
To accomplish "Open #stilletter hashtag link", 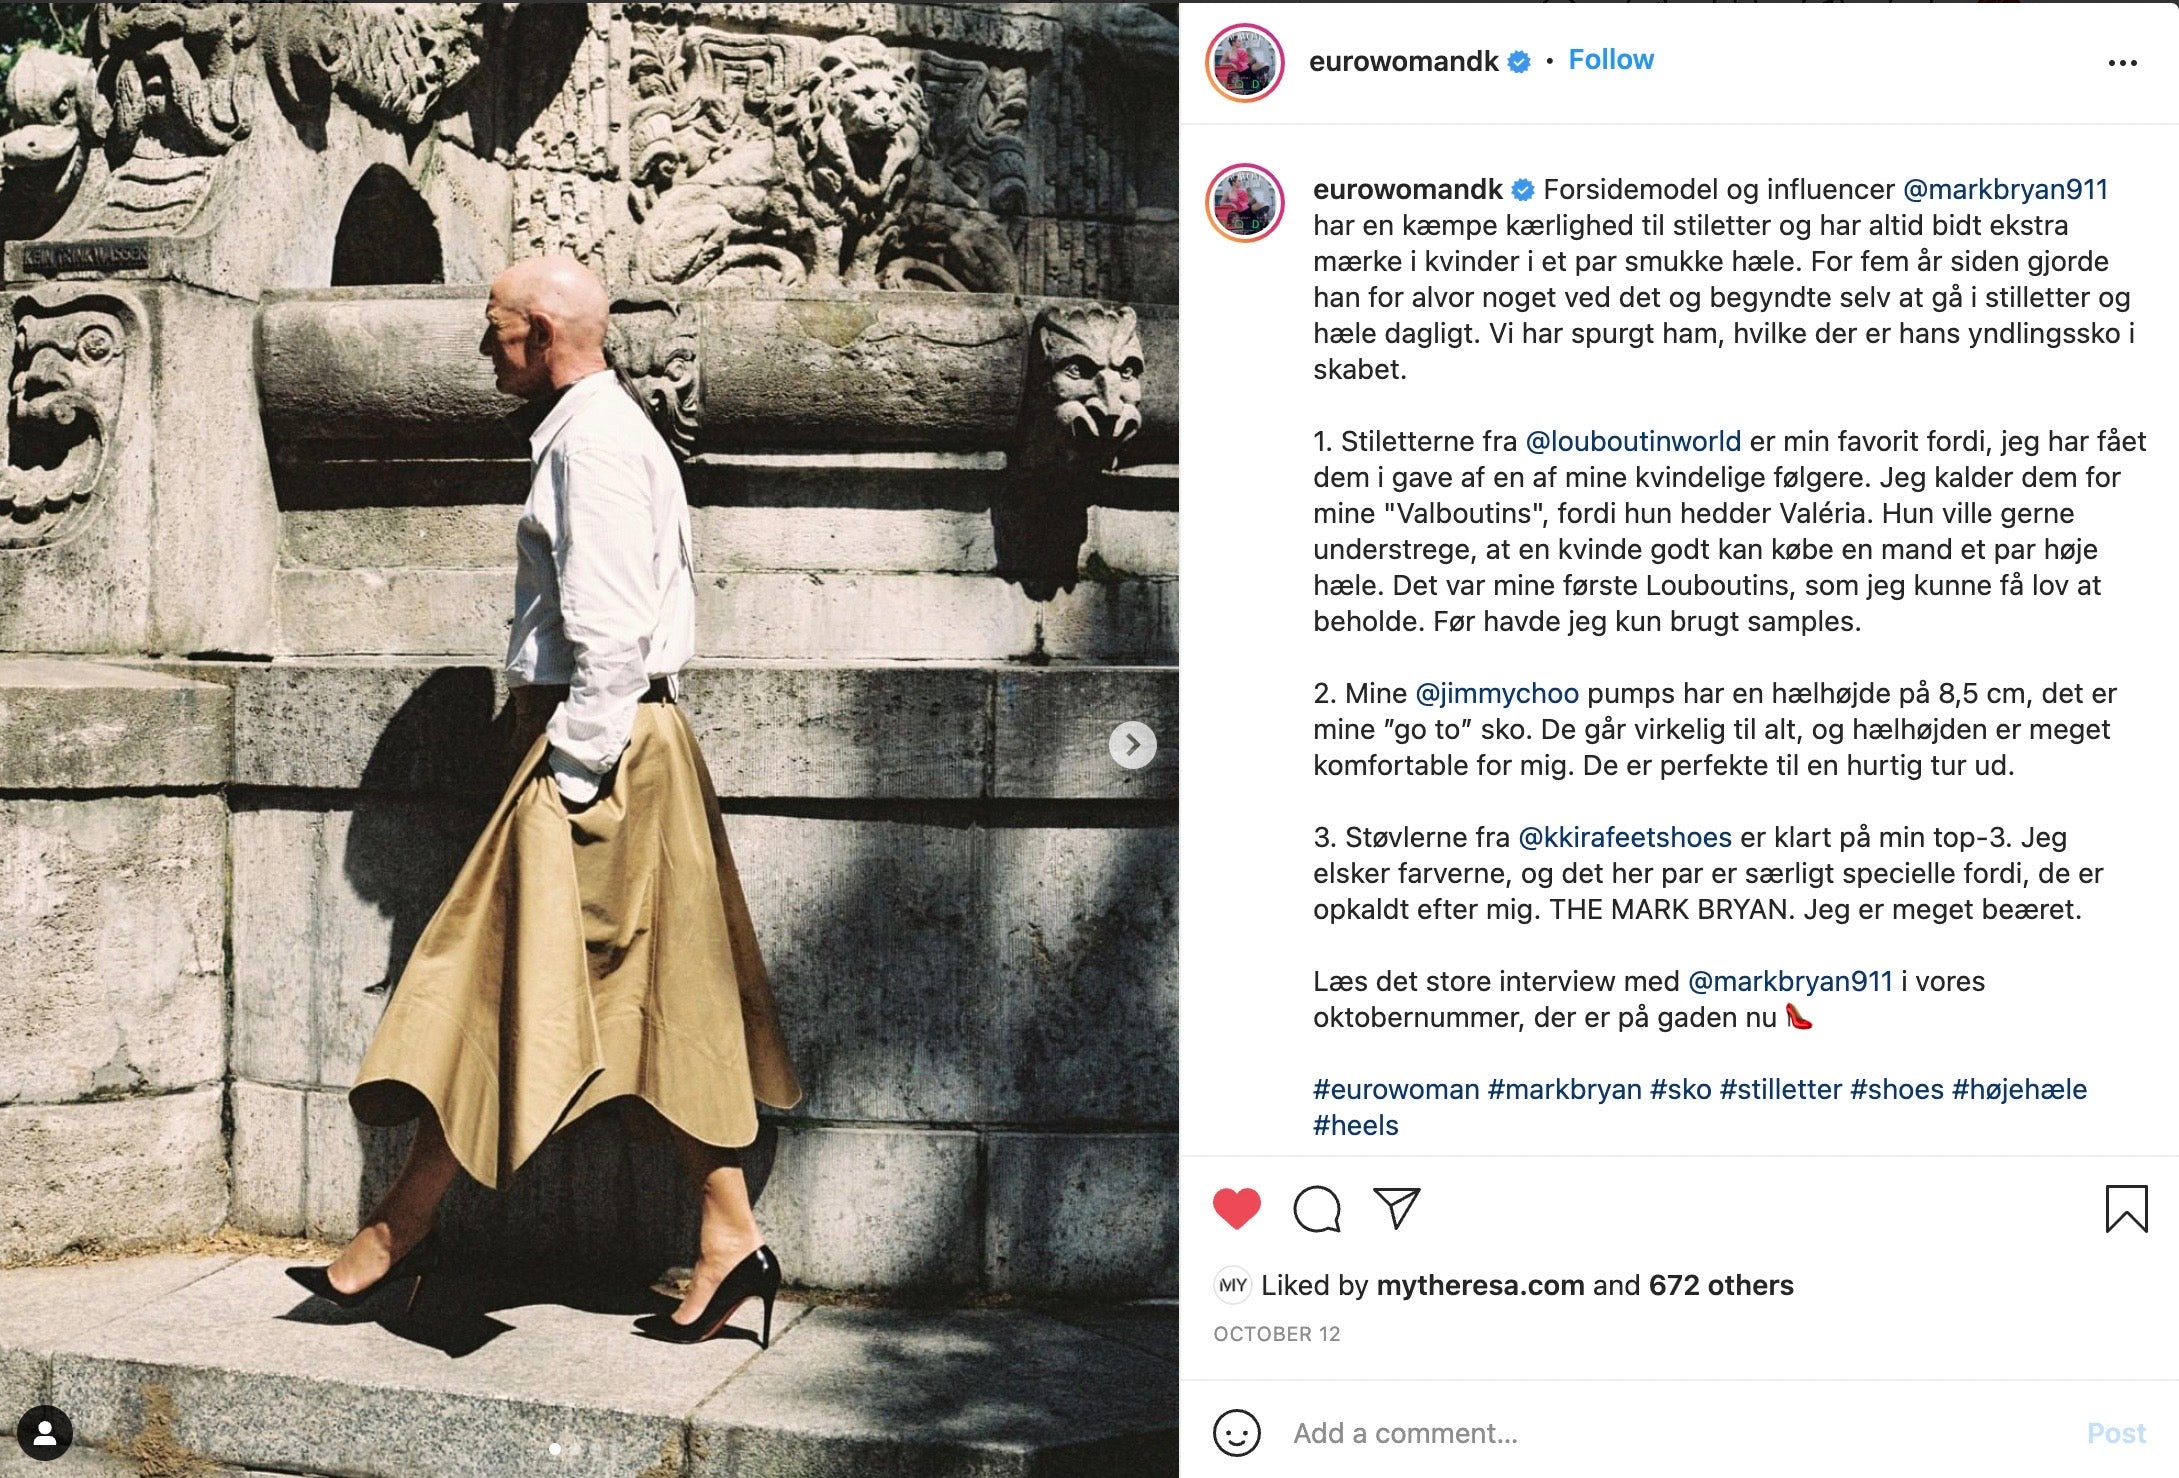I will 1780,1089.
